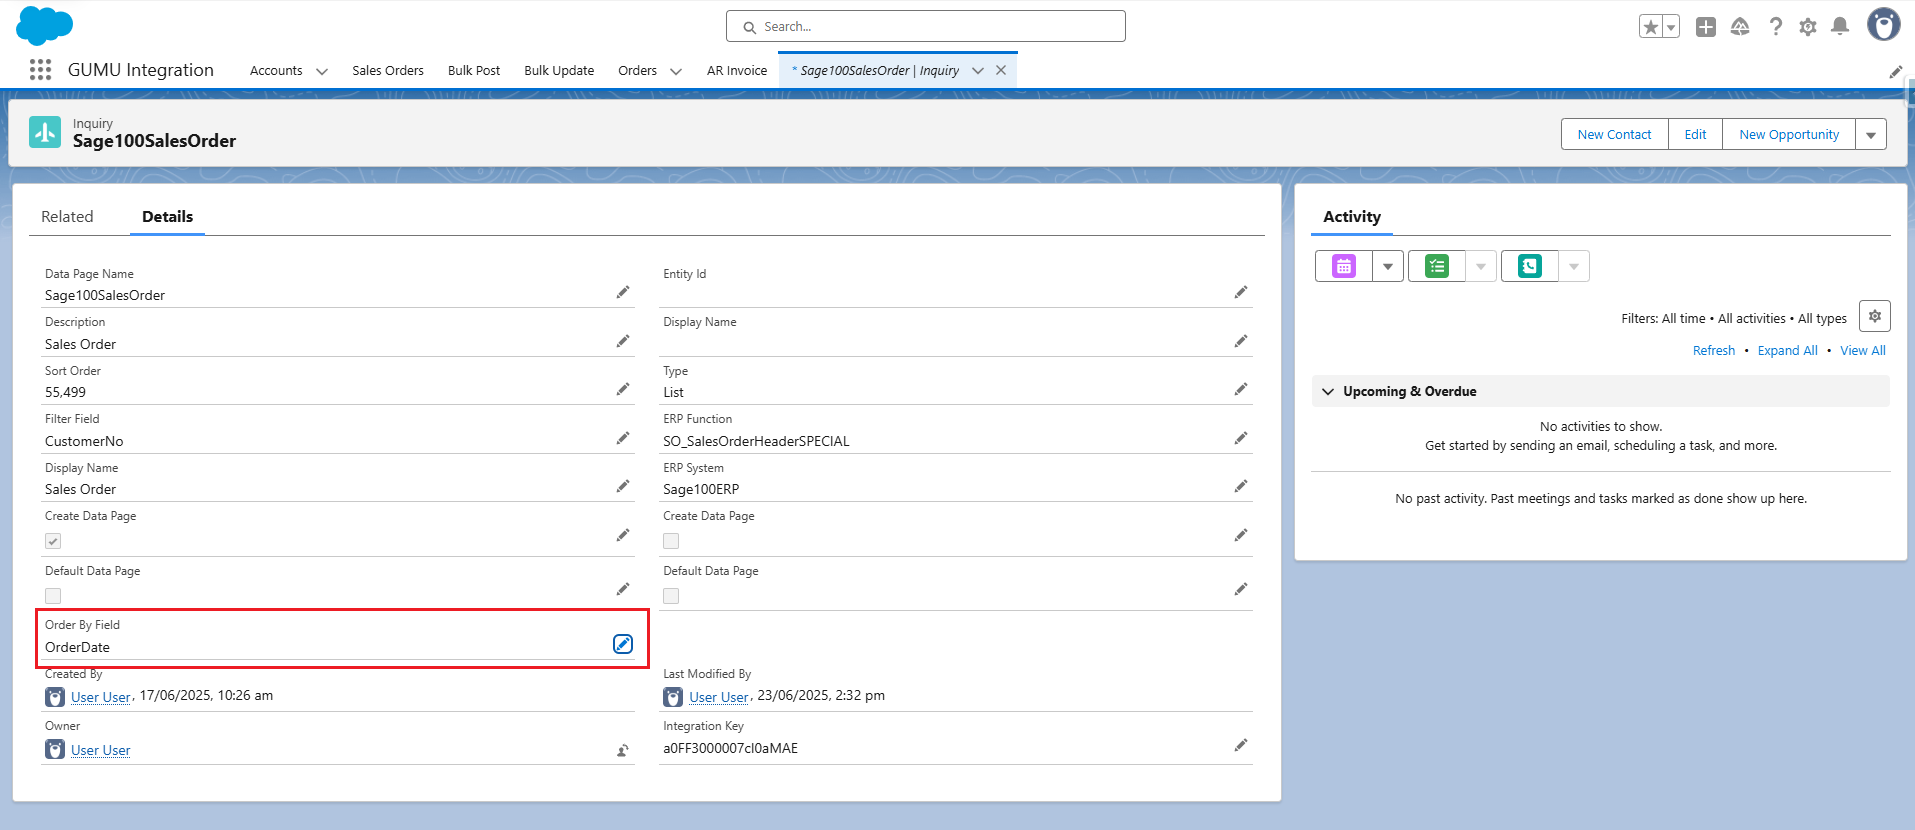Edit the Entity Id field pencil
Viewport: 1915px width, 830px height.
pyautogui.click(x=1241, y=292)
